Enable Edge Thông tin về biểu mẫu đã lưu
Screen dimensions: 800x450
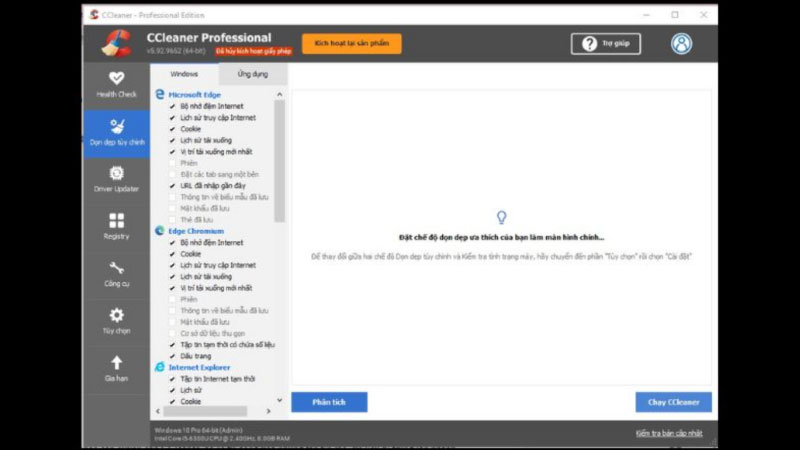[172, 197]
